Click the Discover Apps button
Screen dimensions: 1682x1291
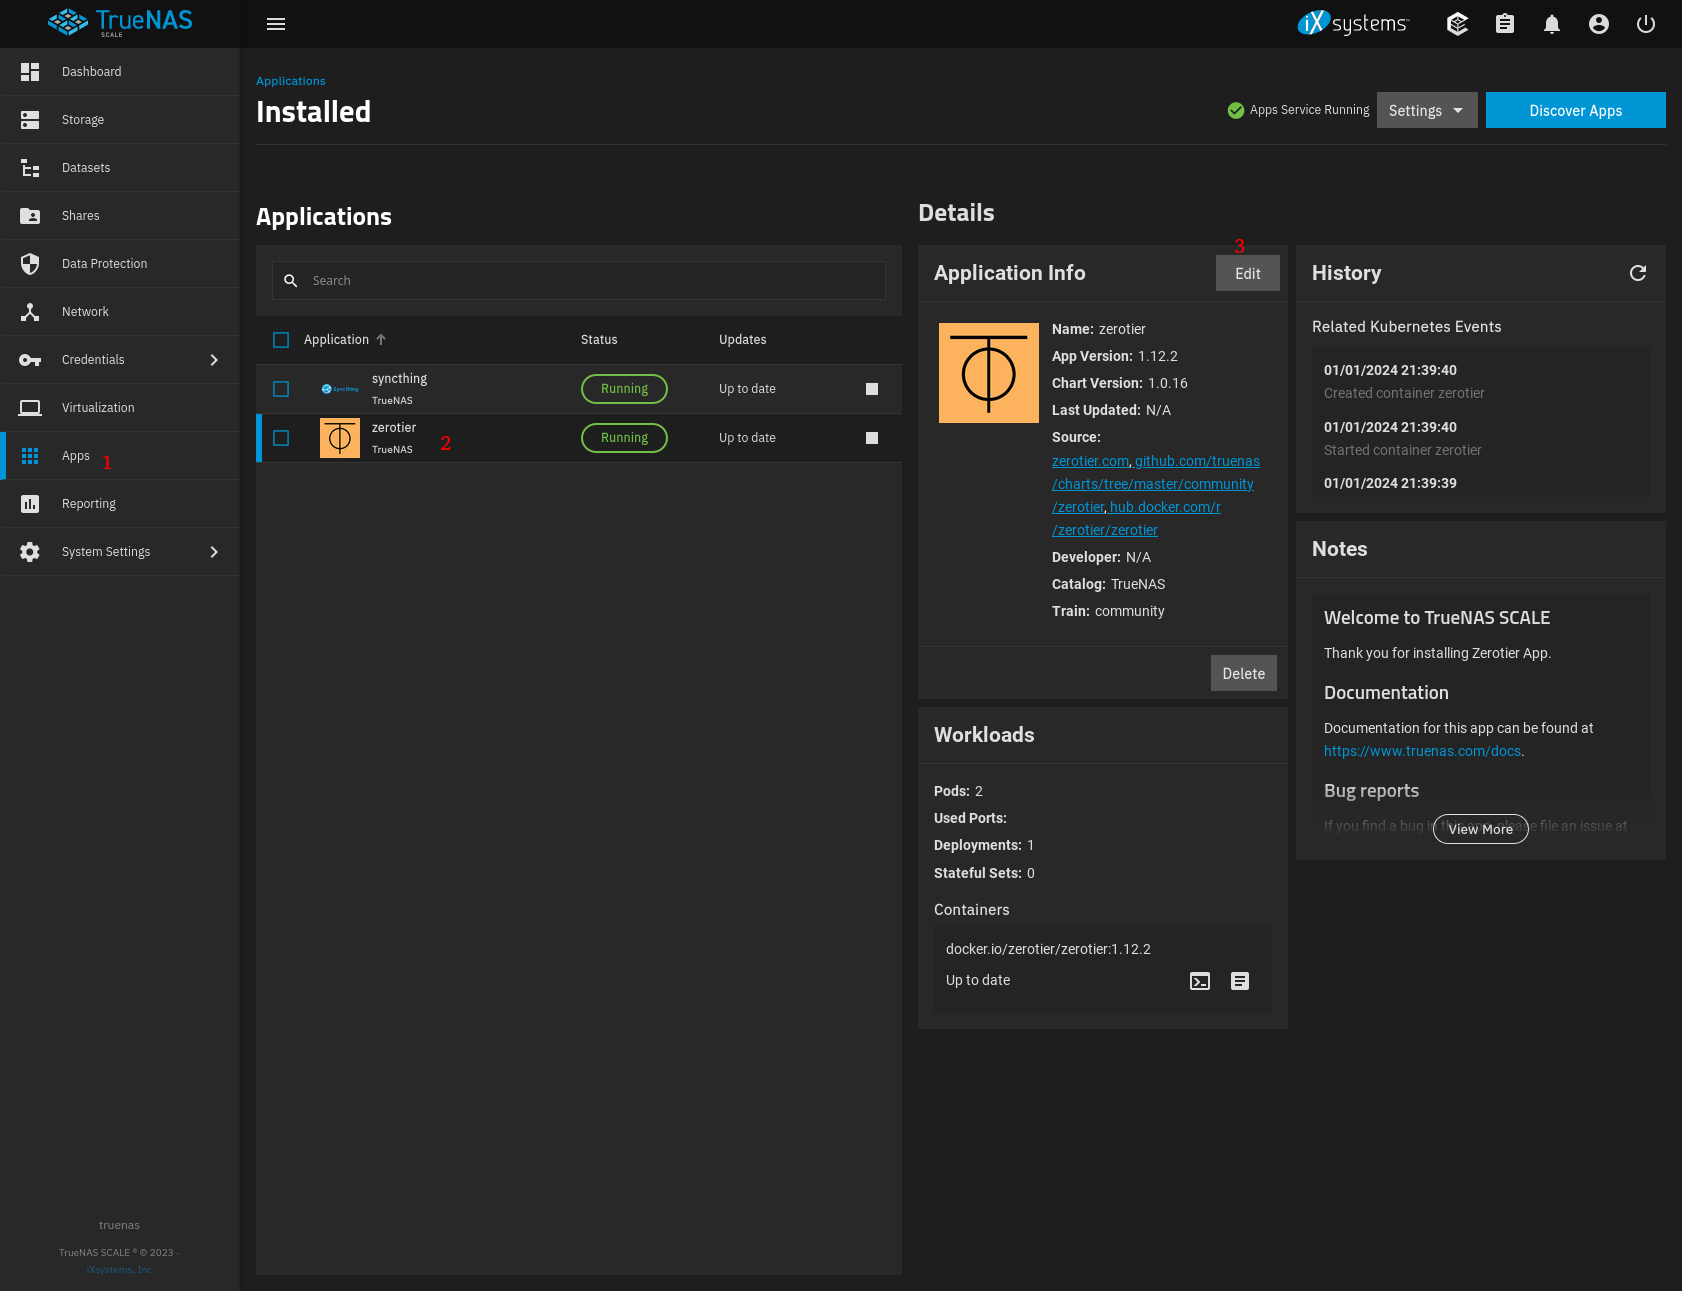1575,110
